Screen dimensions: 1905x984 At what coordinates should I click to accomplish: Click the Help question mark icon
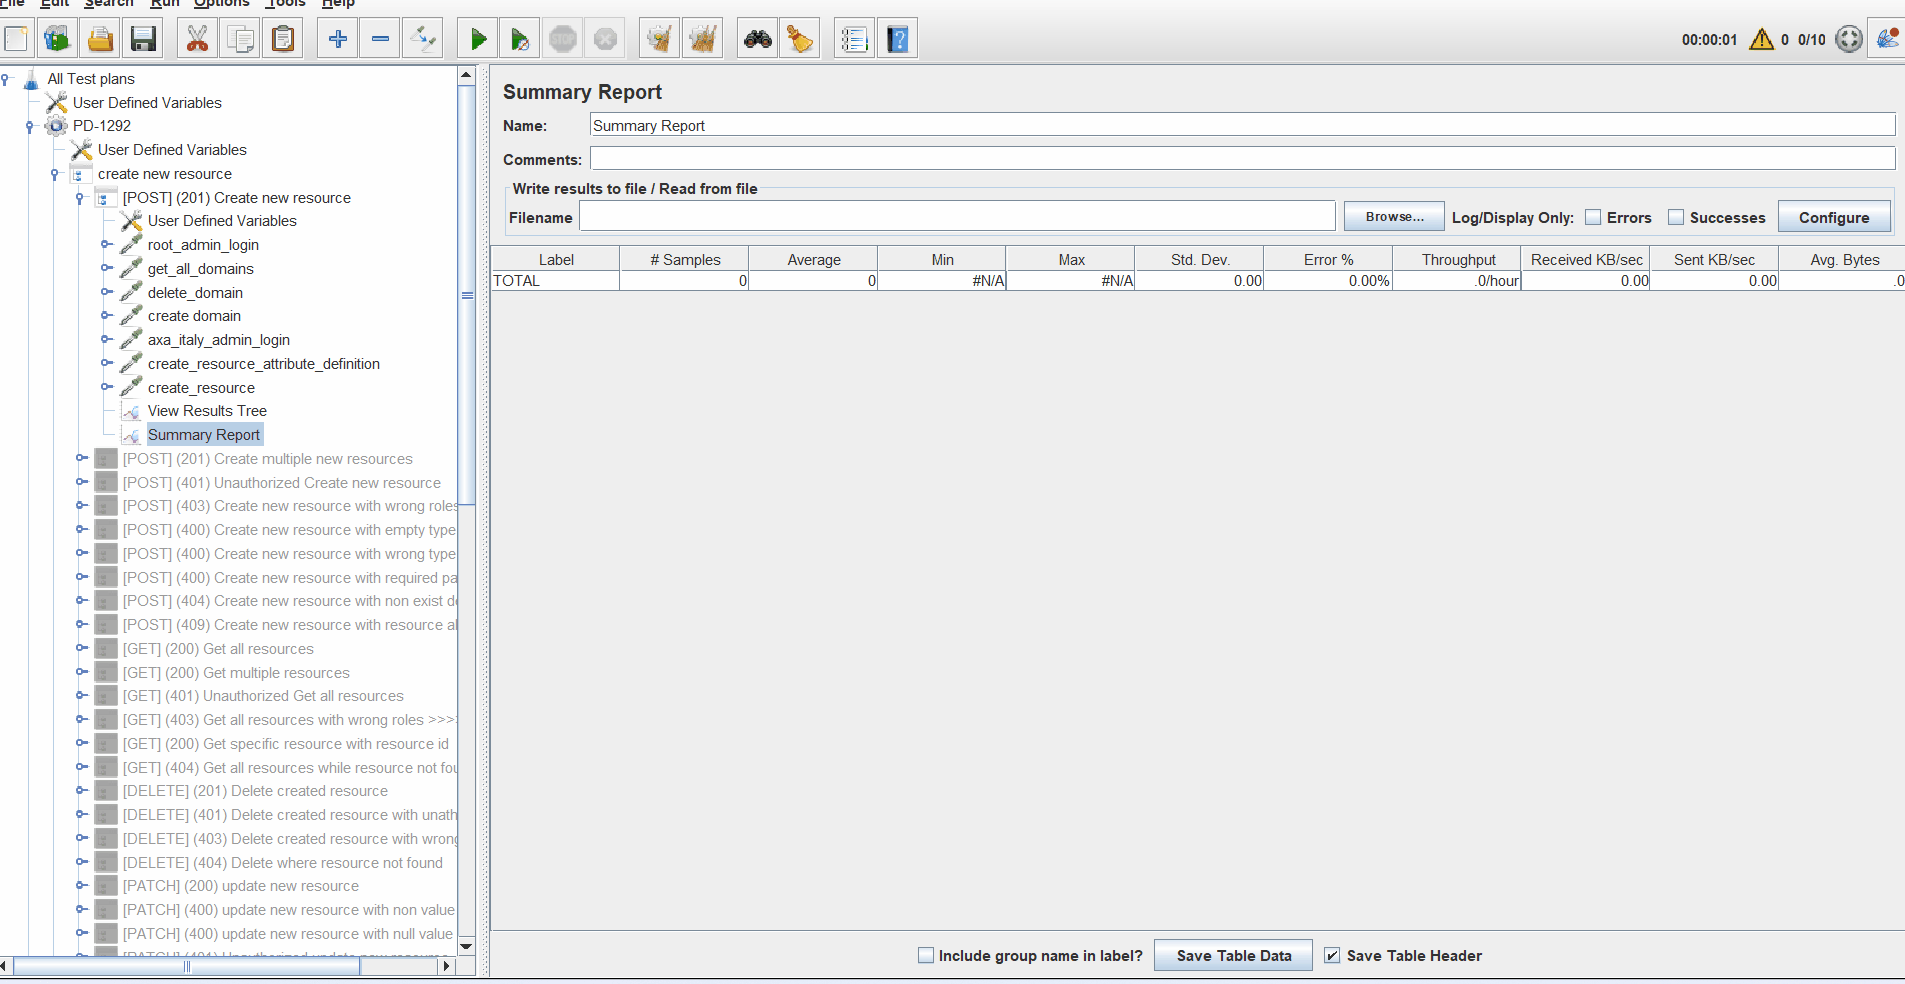tap(897, 40)
